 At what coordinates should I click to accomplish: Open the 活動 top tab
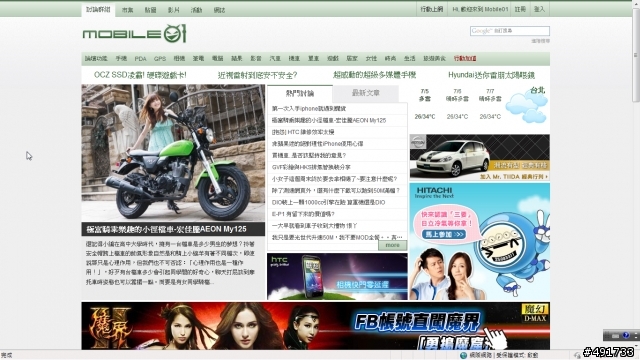pyautogui.click(x=196, y=10)
